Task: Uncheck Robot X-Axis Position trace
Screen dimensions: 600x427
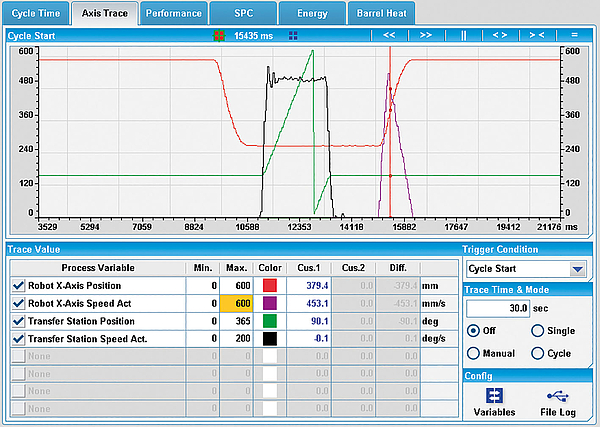Action: click(x=18, y=285)
